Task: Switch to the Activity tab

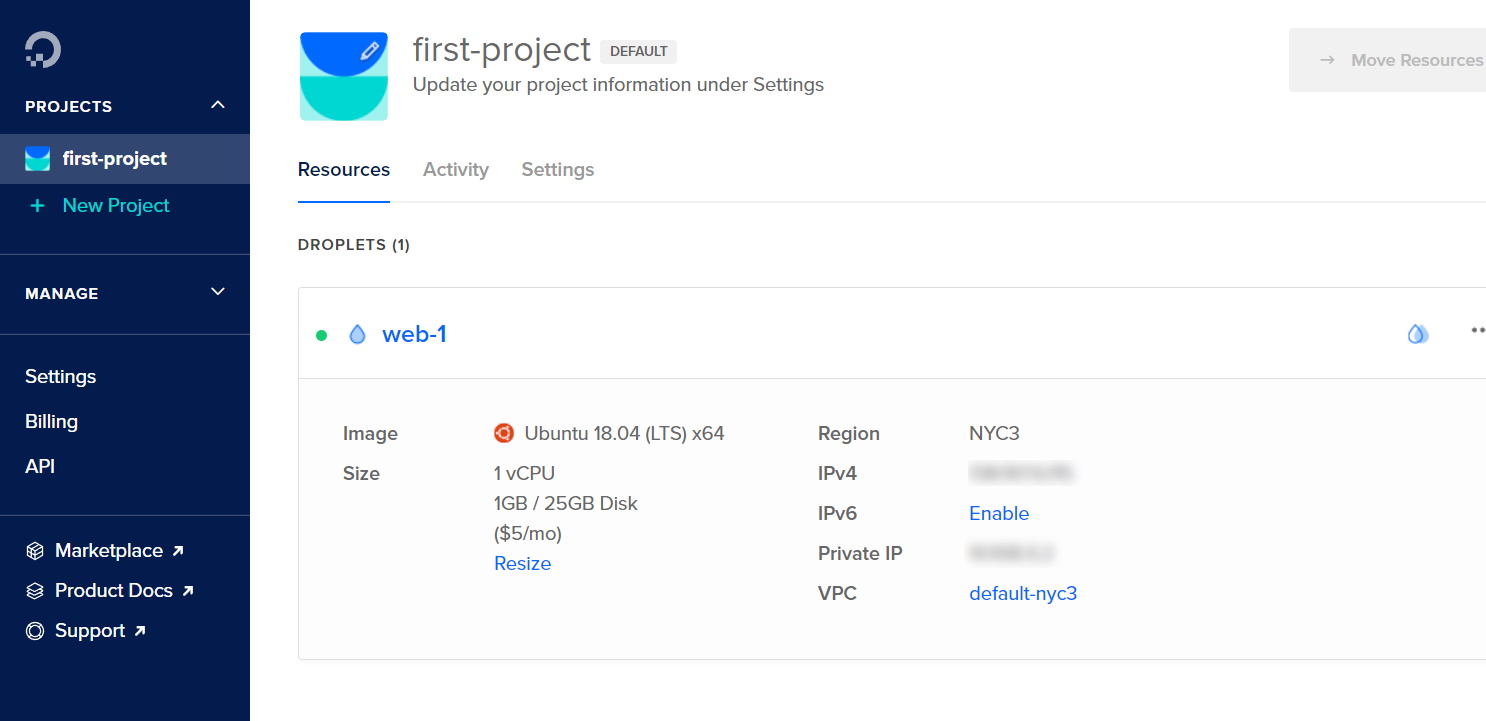Action: pyautogui.click(x=456, y=169)
